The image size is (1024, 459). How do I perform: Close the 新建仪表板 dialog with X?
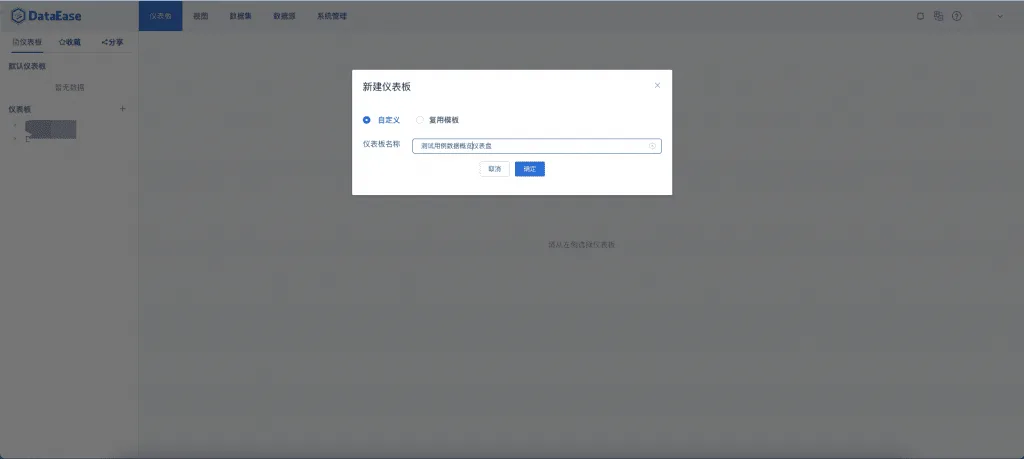point(658,86)
